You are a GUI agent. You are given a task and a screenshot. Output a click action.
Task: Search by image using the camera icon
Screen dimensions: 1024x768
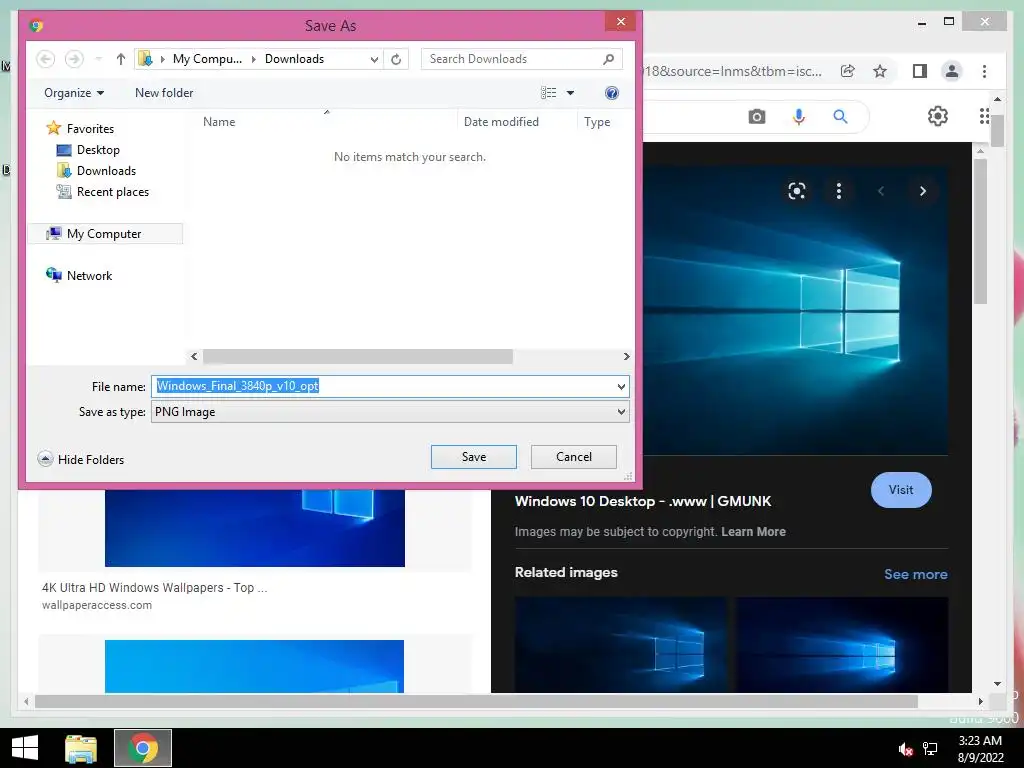757,117
